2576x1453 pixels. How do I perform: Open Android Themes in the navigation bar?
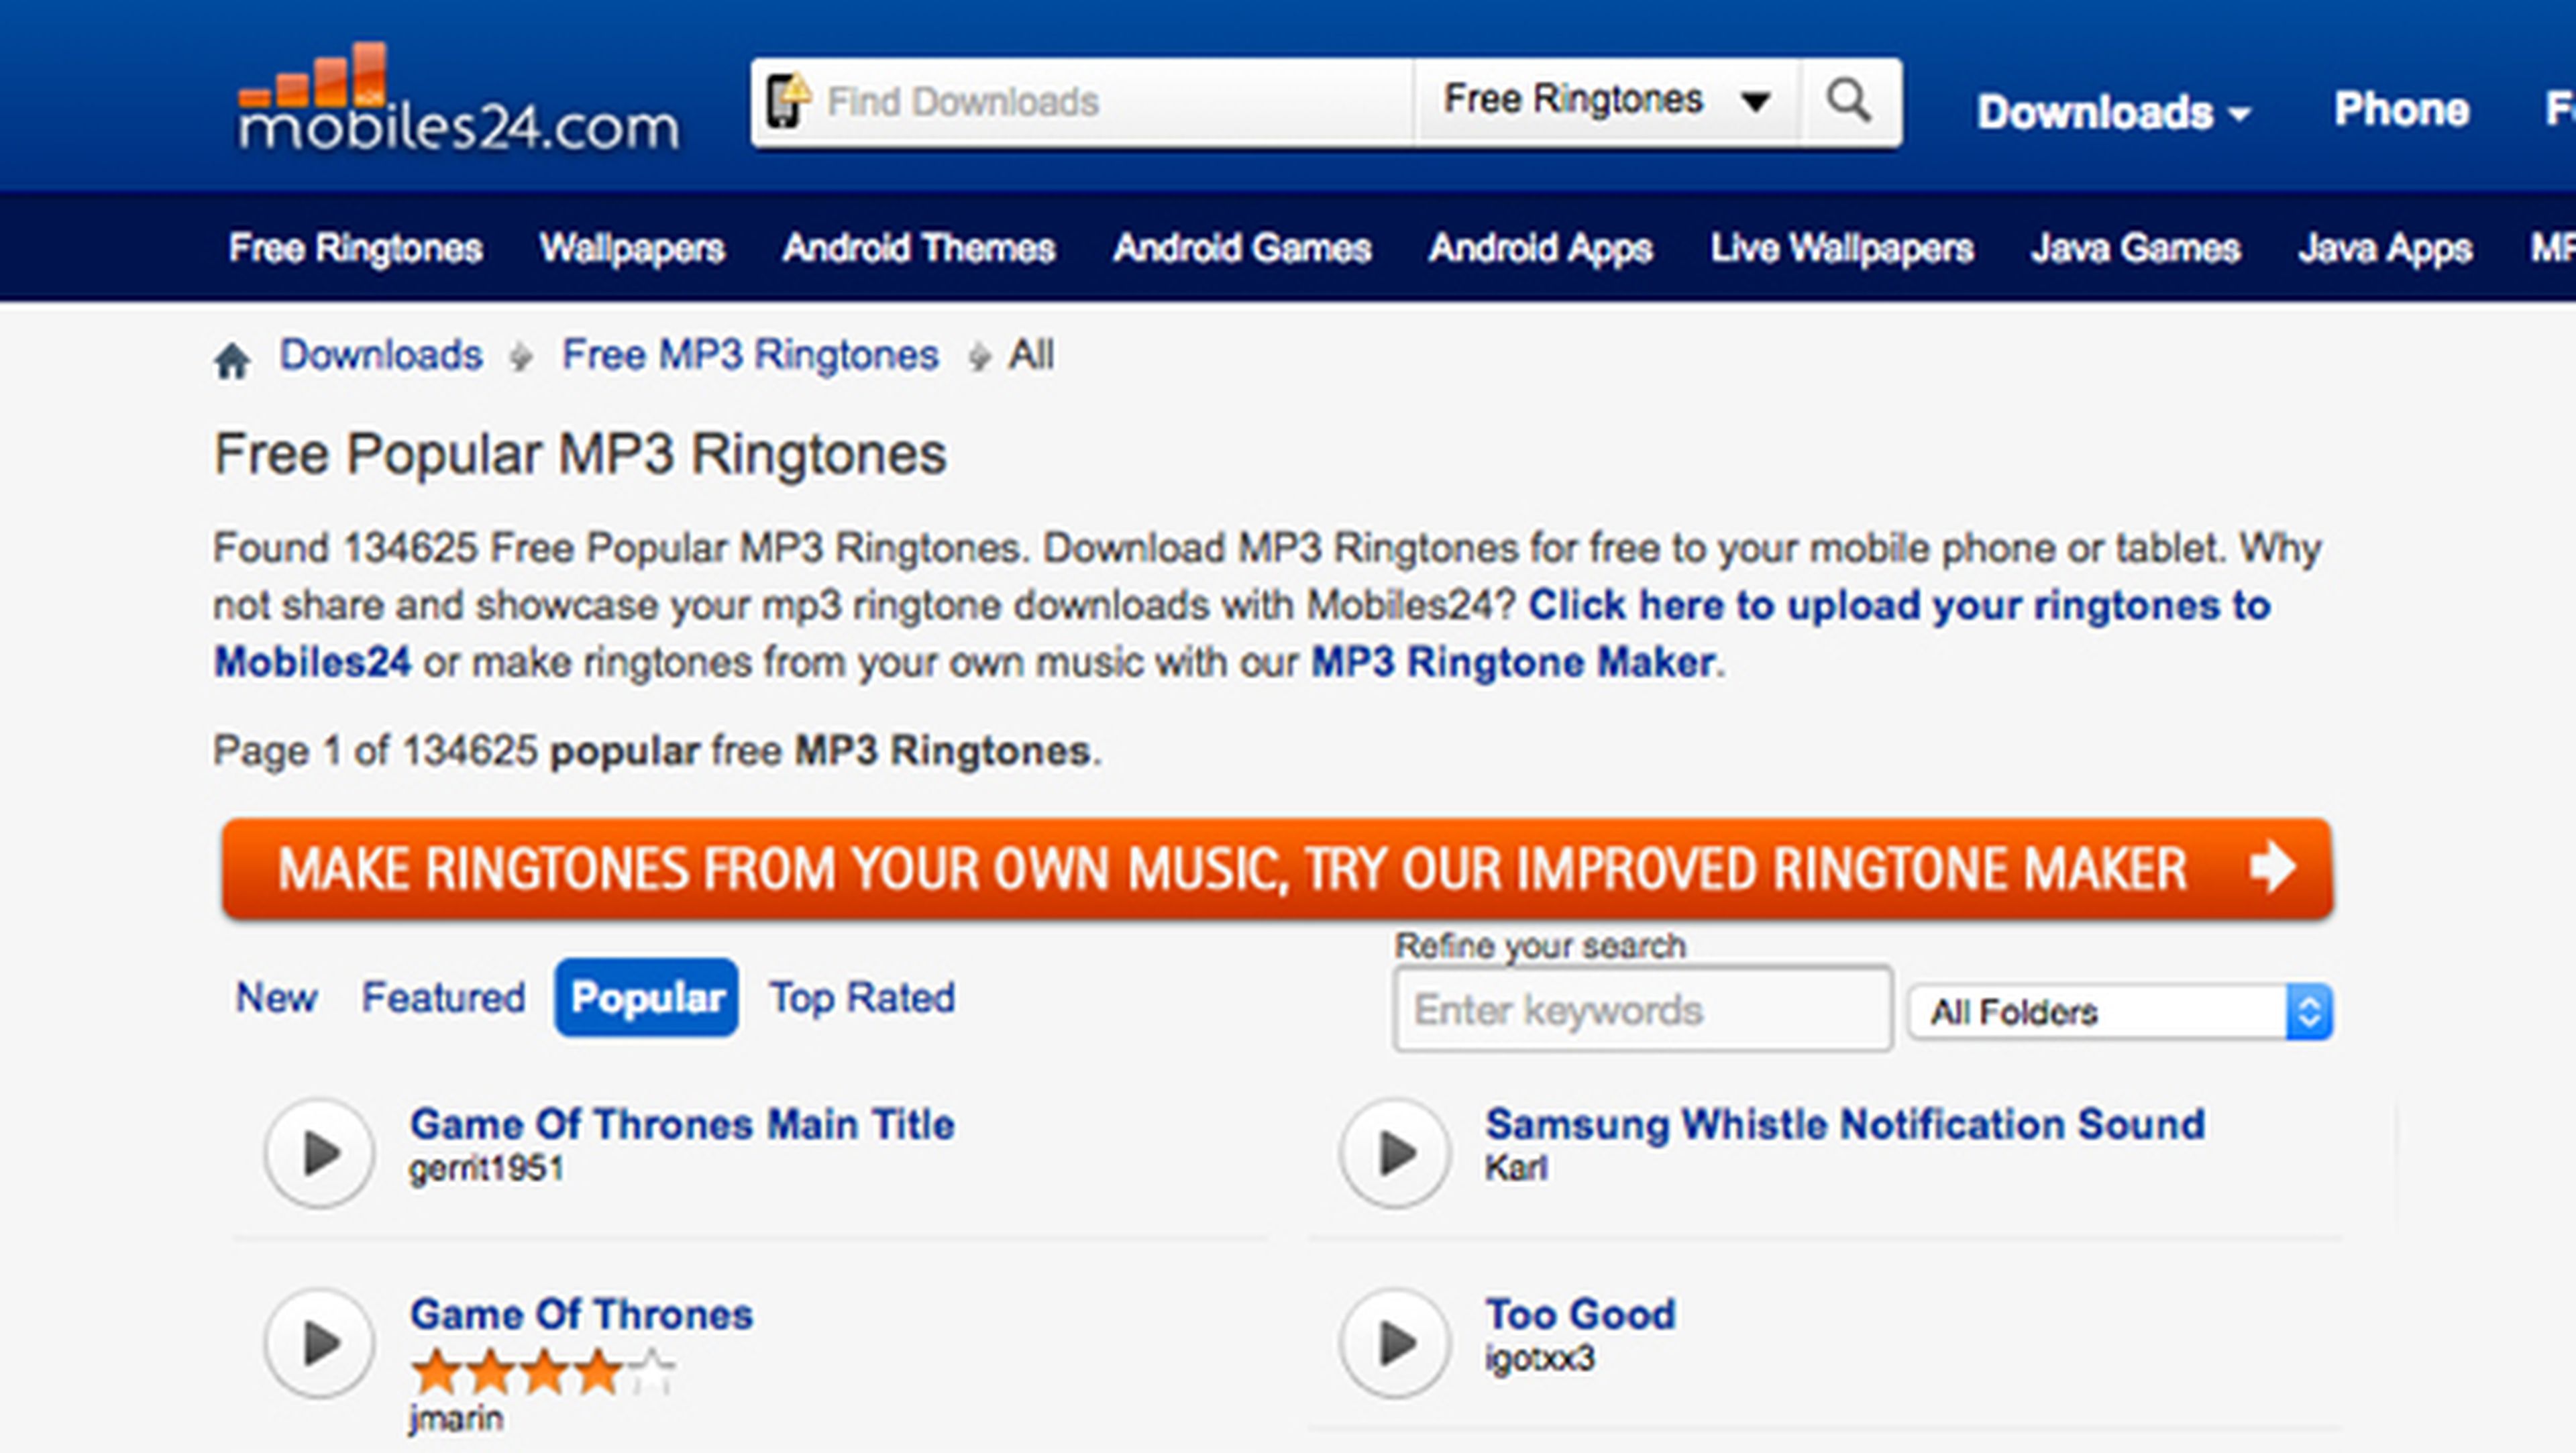click(918, 248)
